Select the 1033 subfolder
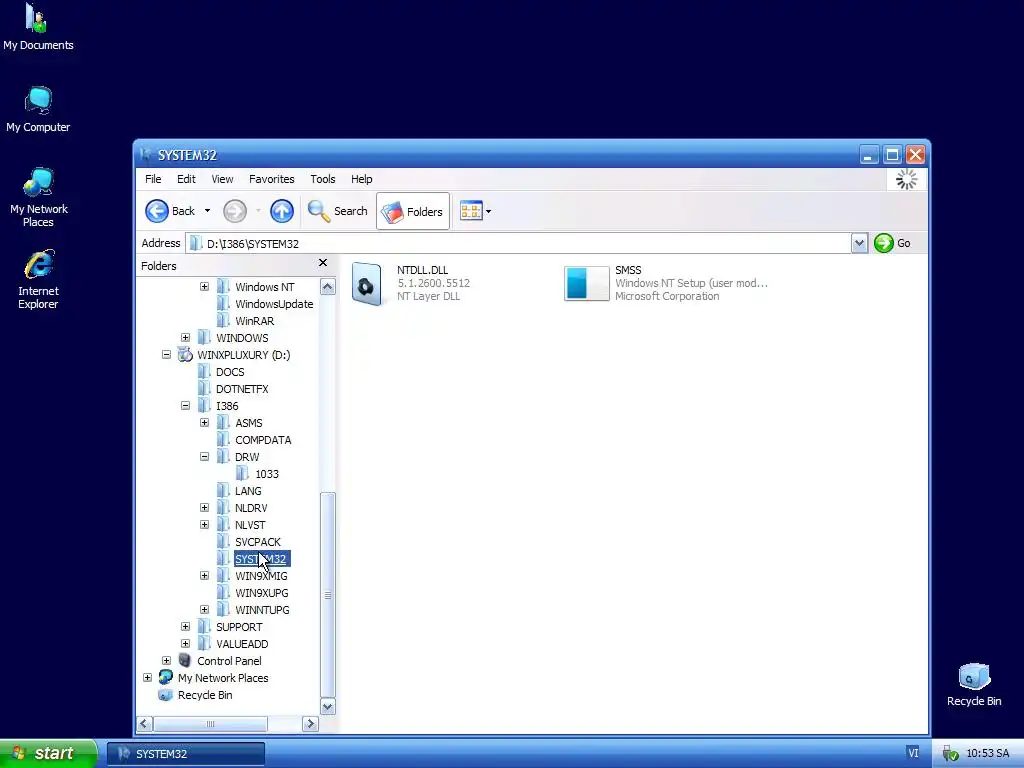Image resolution: width=1024 pixels, height=768 pixels. (267, 474)
